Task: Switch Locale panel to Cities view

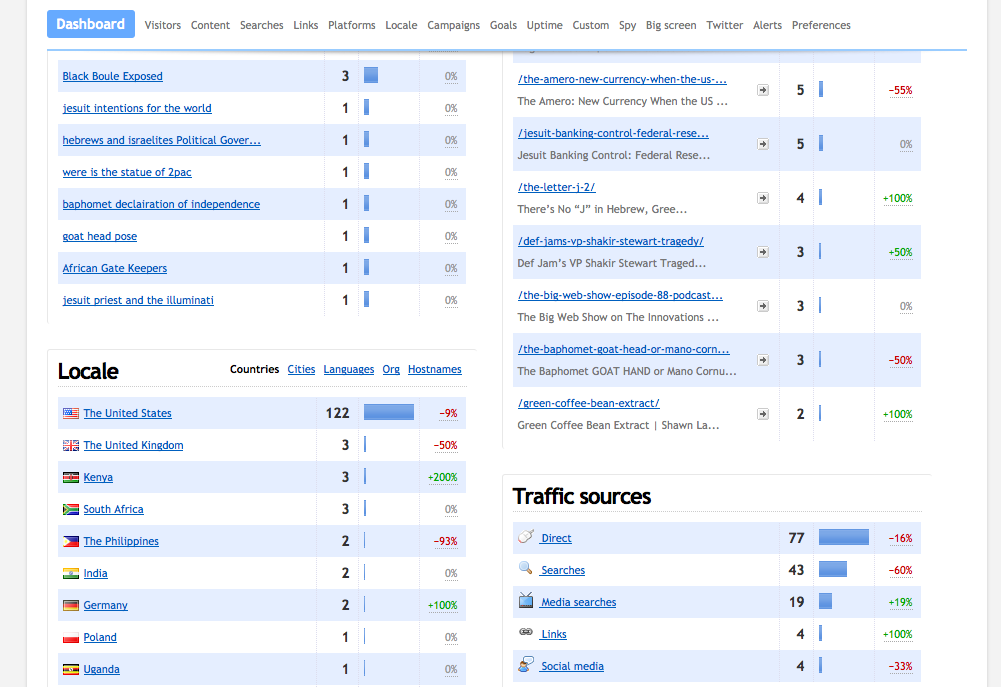Action: pyautogui.click(x=301, y=369)
